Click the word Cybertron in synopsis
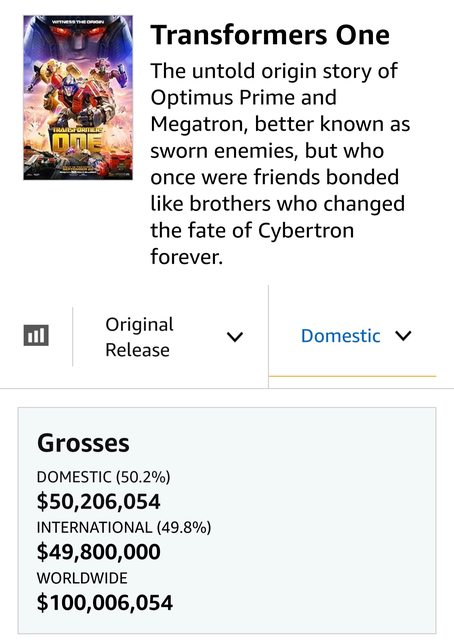This screenshot has width=454, height=640. [306, 230]
